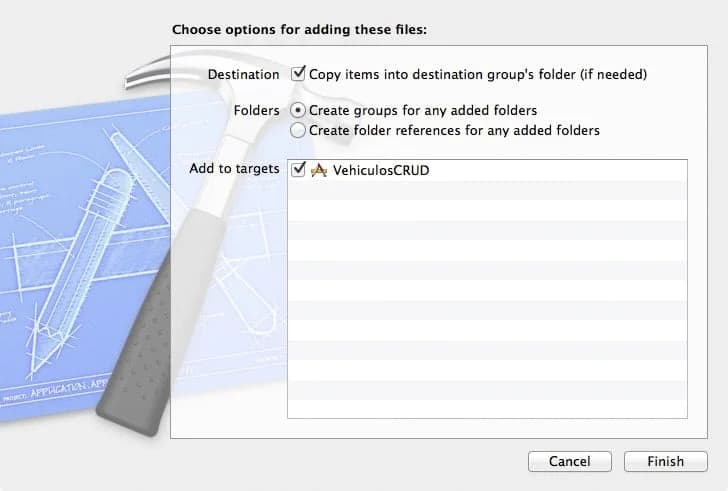
Task: Uncheck the Copy items into destination checkbox
Action: (x=298, y=74)
